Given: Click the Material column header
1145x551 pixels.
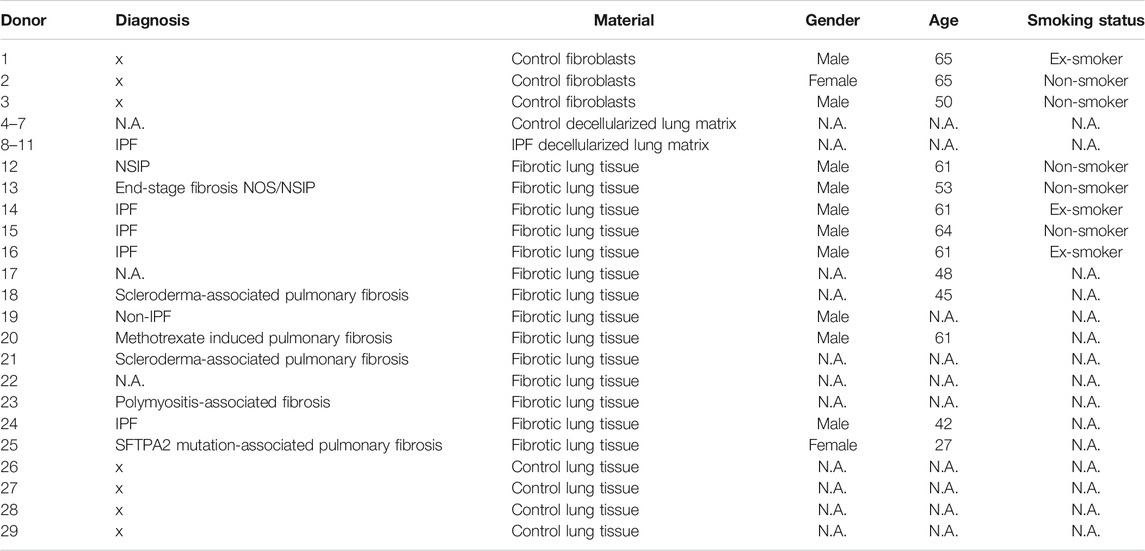Looking at the screenshot, I should tap(624, 20).
